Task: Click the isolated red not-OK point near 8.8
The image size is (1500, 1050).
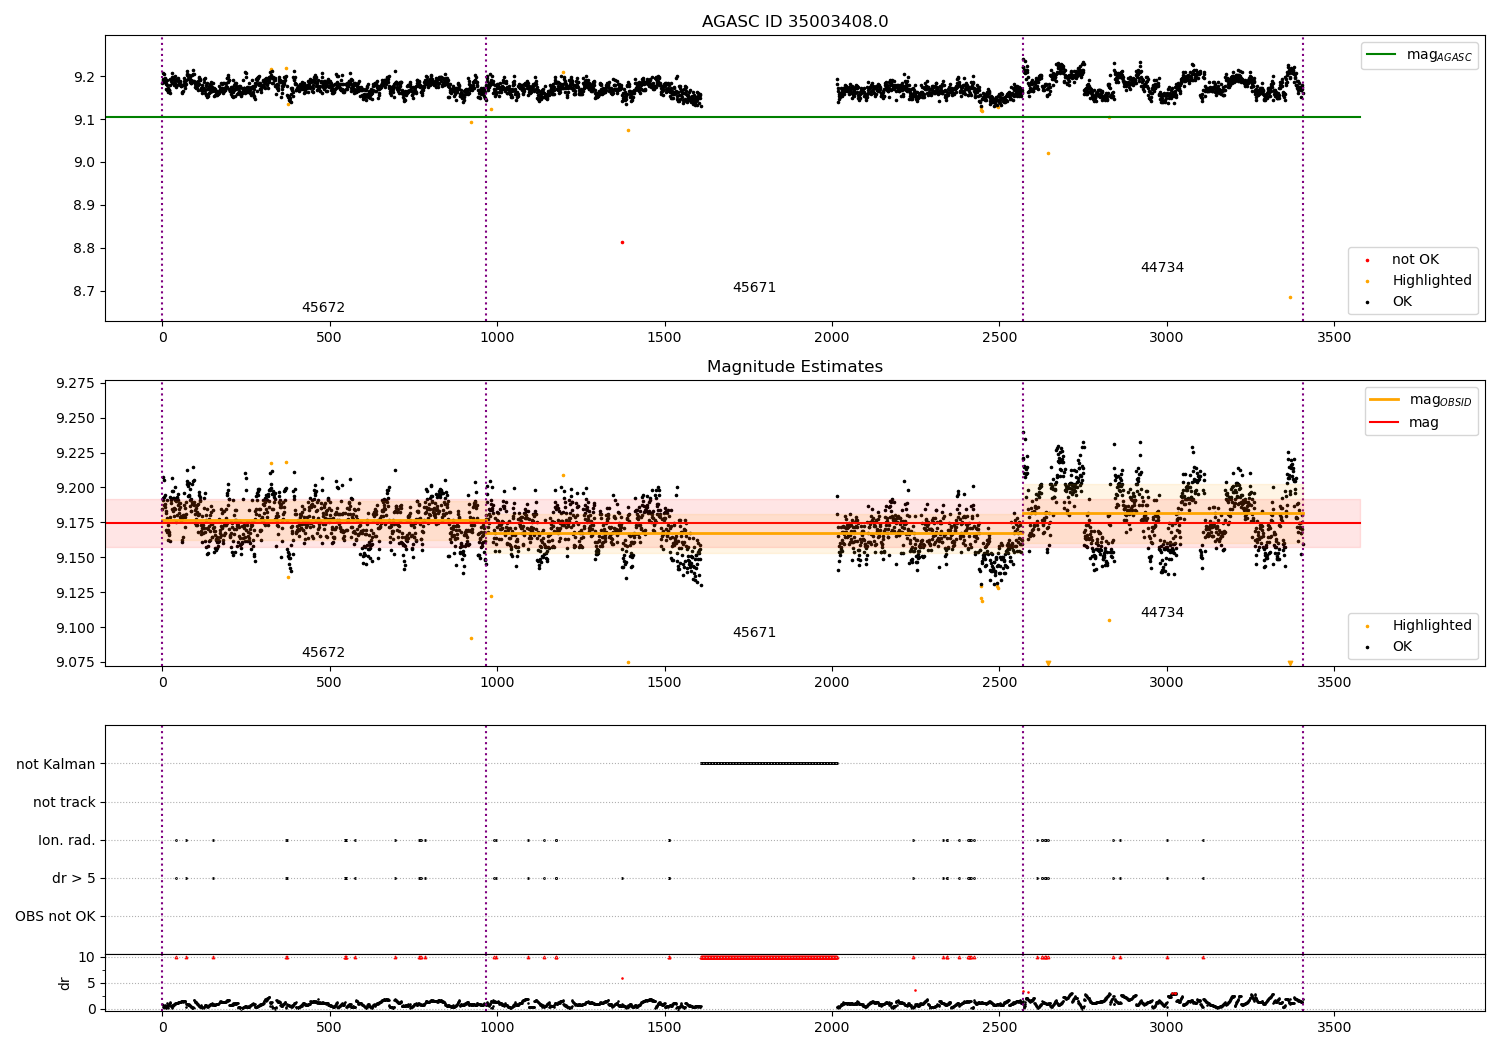Action: pyautogui.click(x=622, y=242)
